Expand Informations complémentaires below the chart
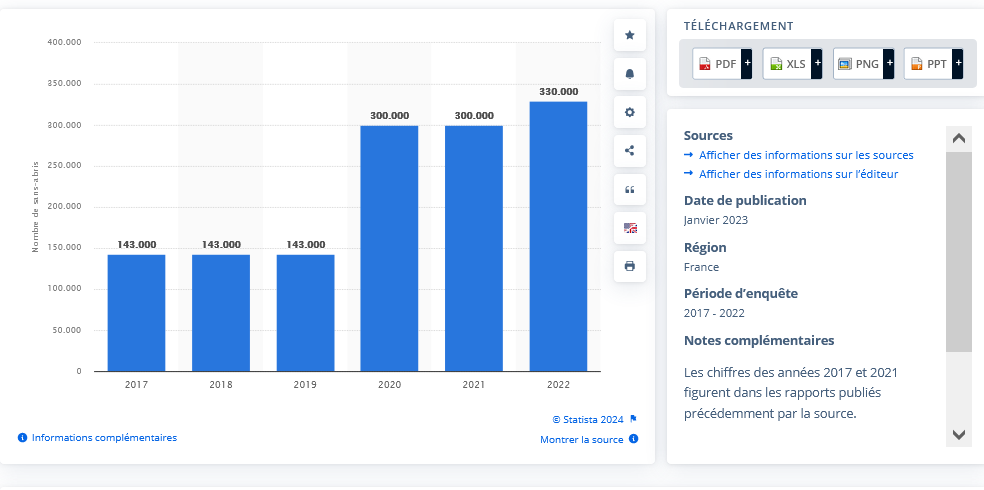 [103, 438]
